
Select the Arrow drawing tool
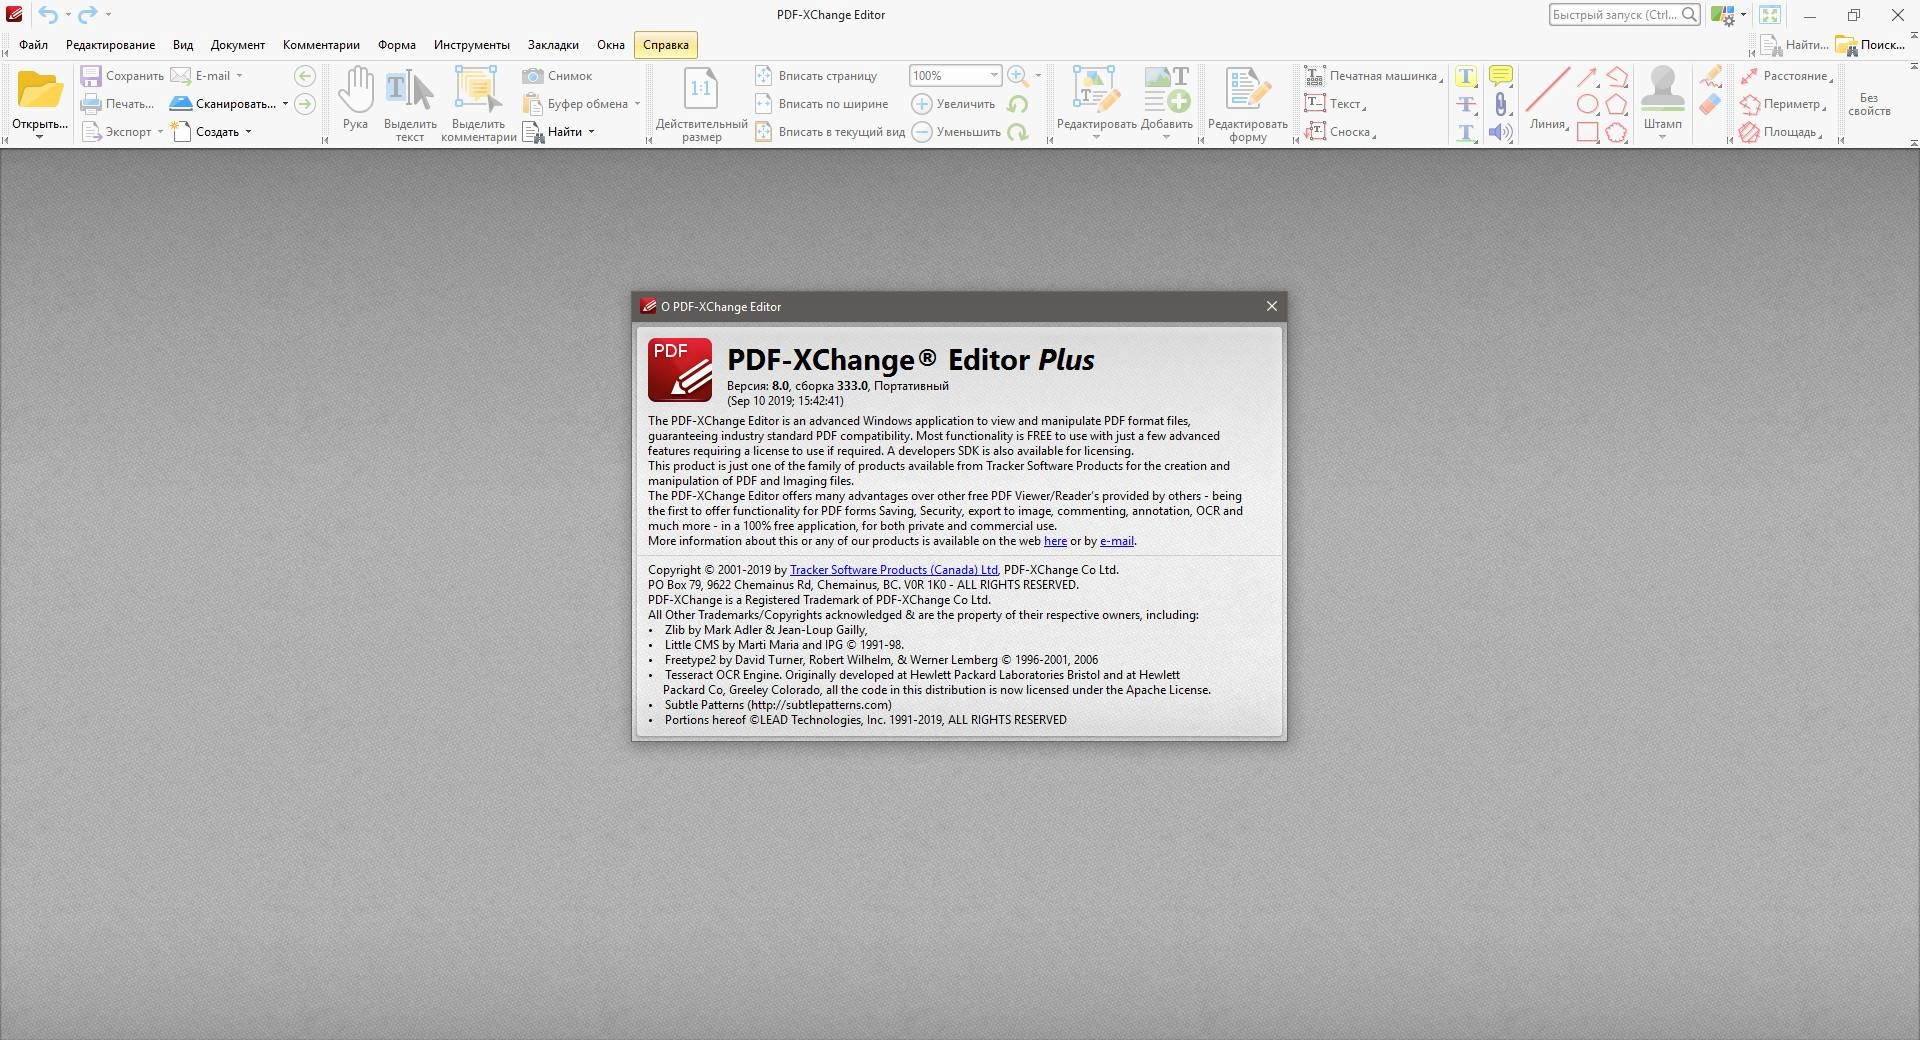tap(1587, 76)
